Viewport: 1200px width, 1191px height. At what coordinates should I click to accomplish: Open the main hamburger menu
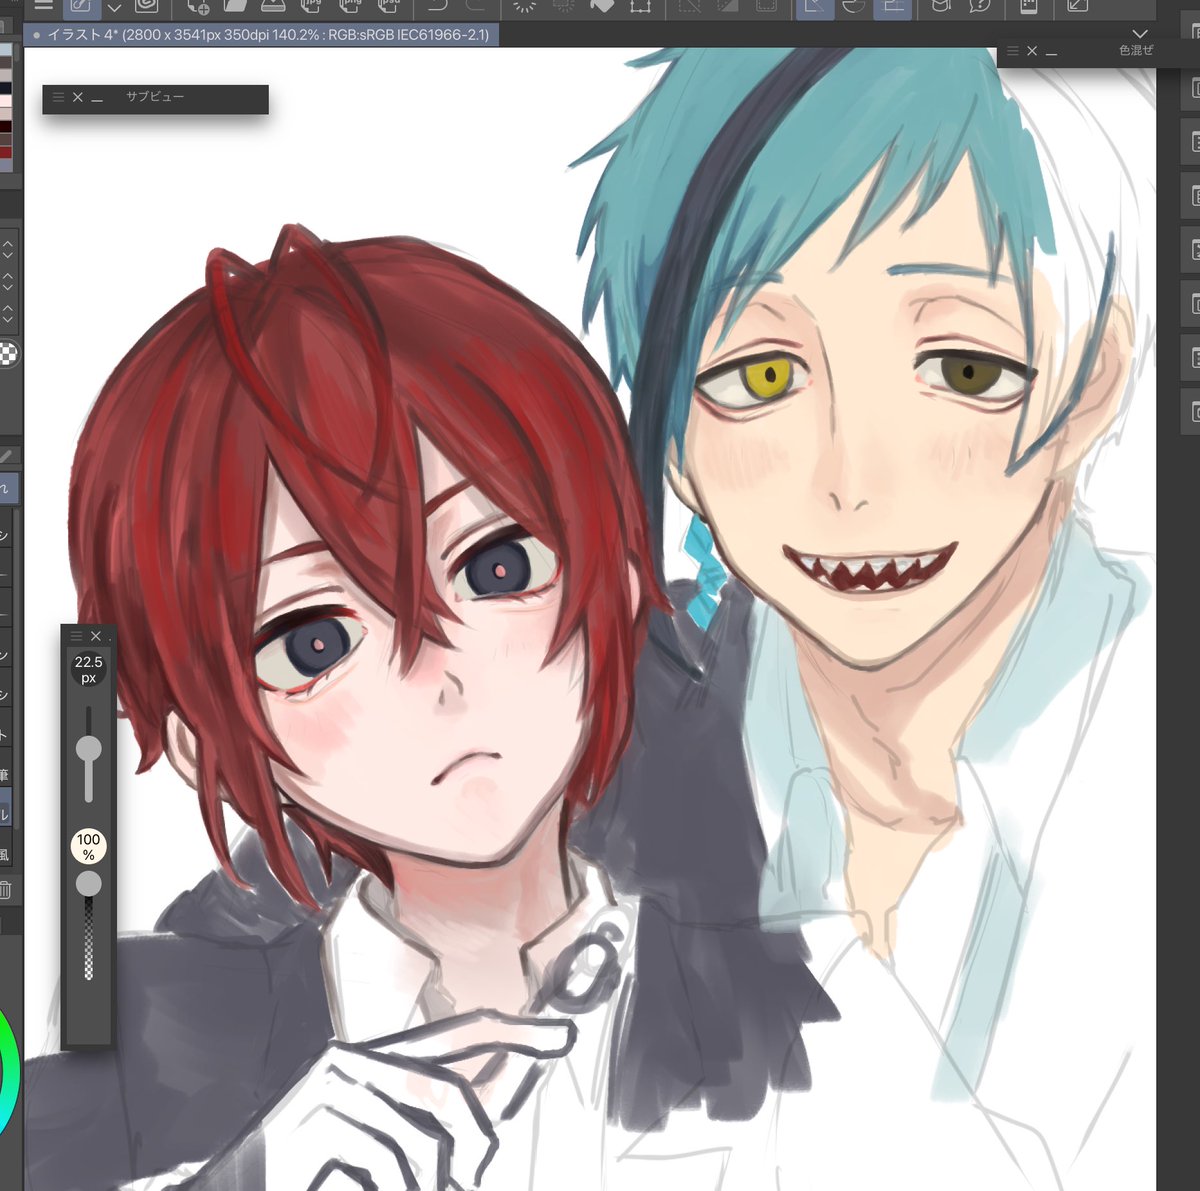click(x=43, y=5)
